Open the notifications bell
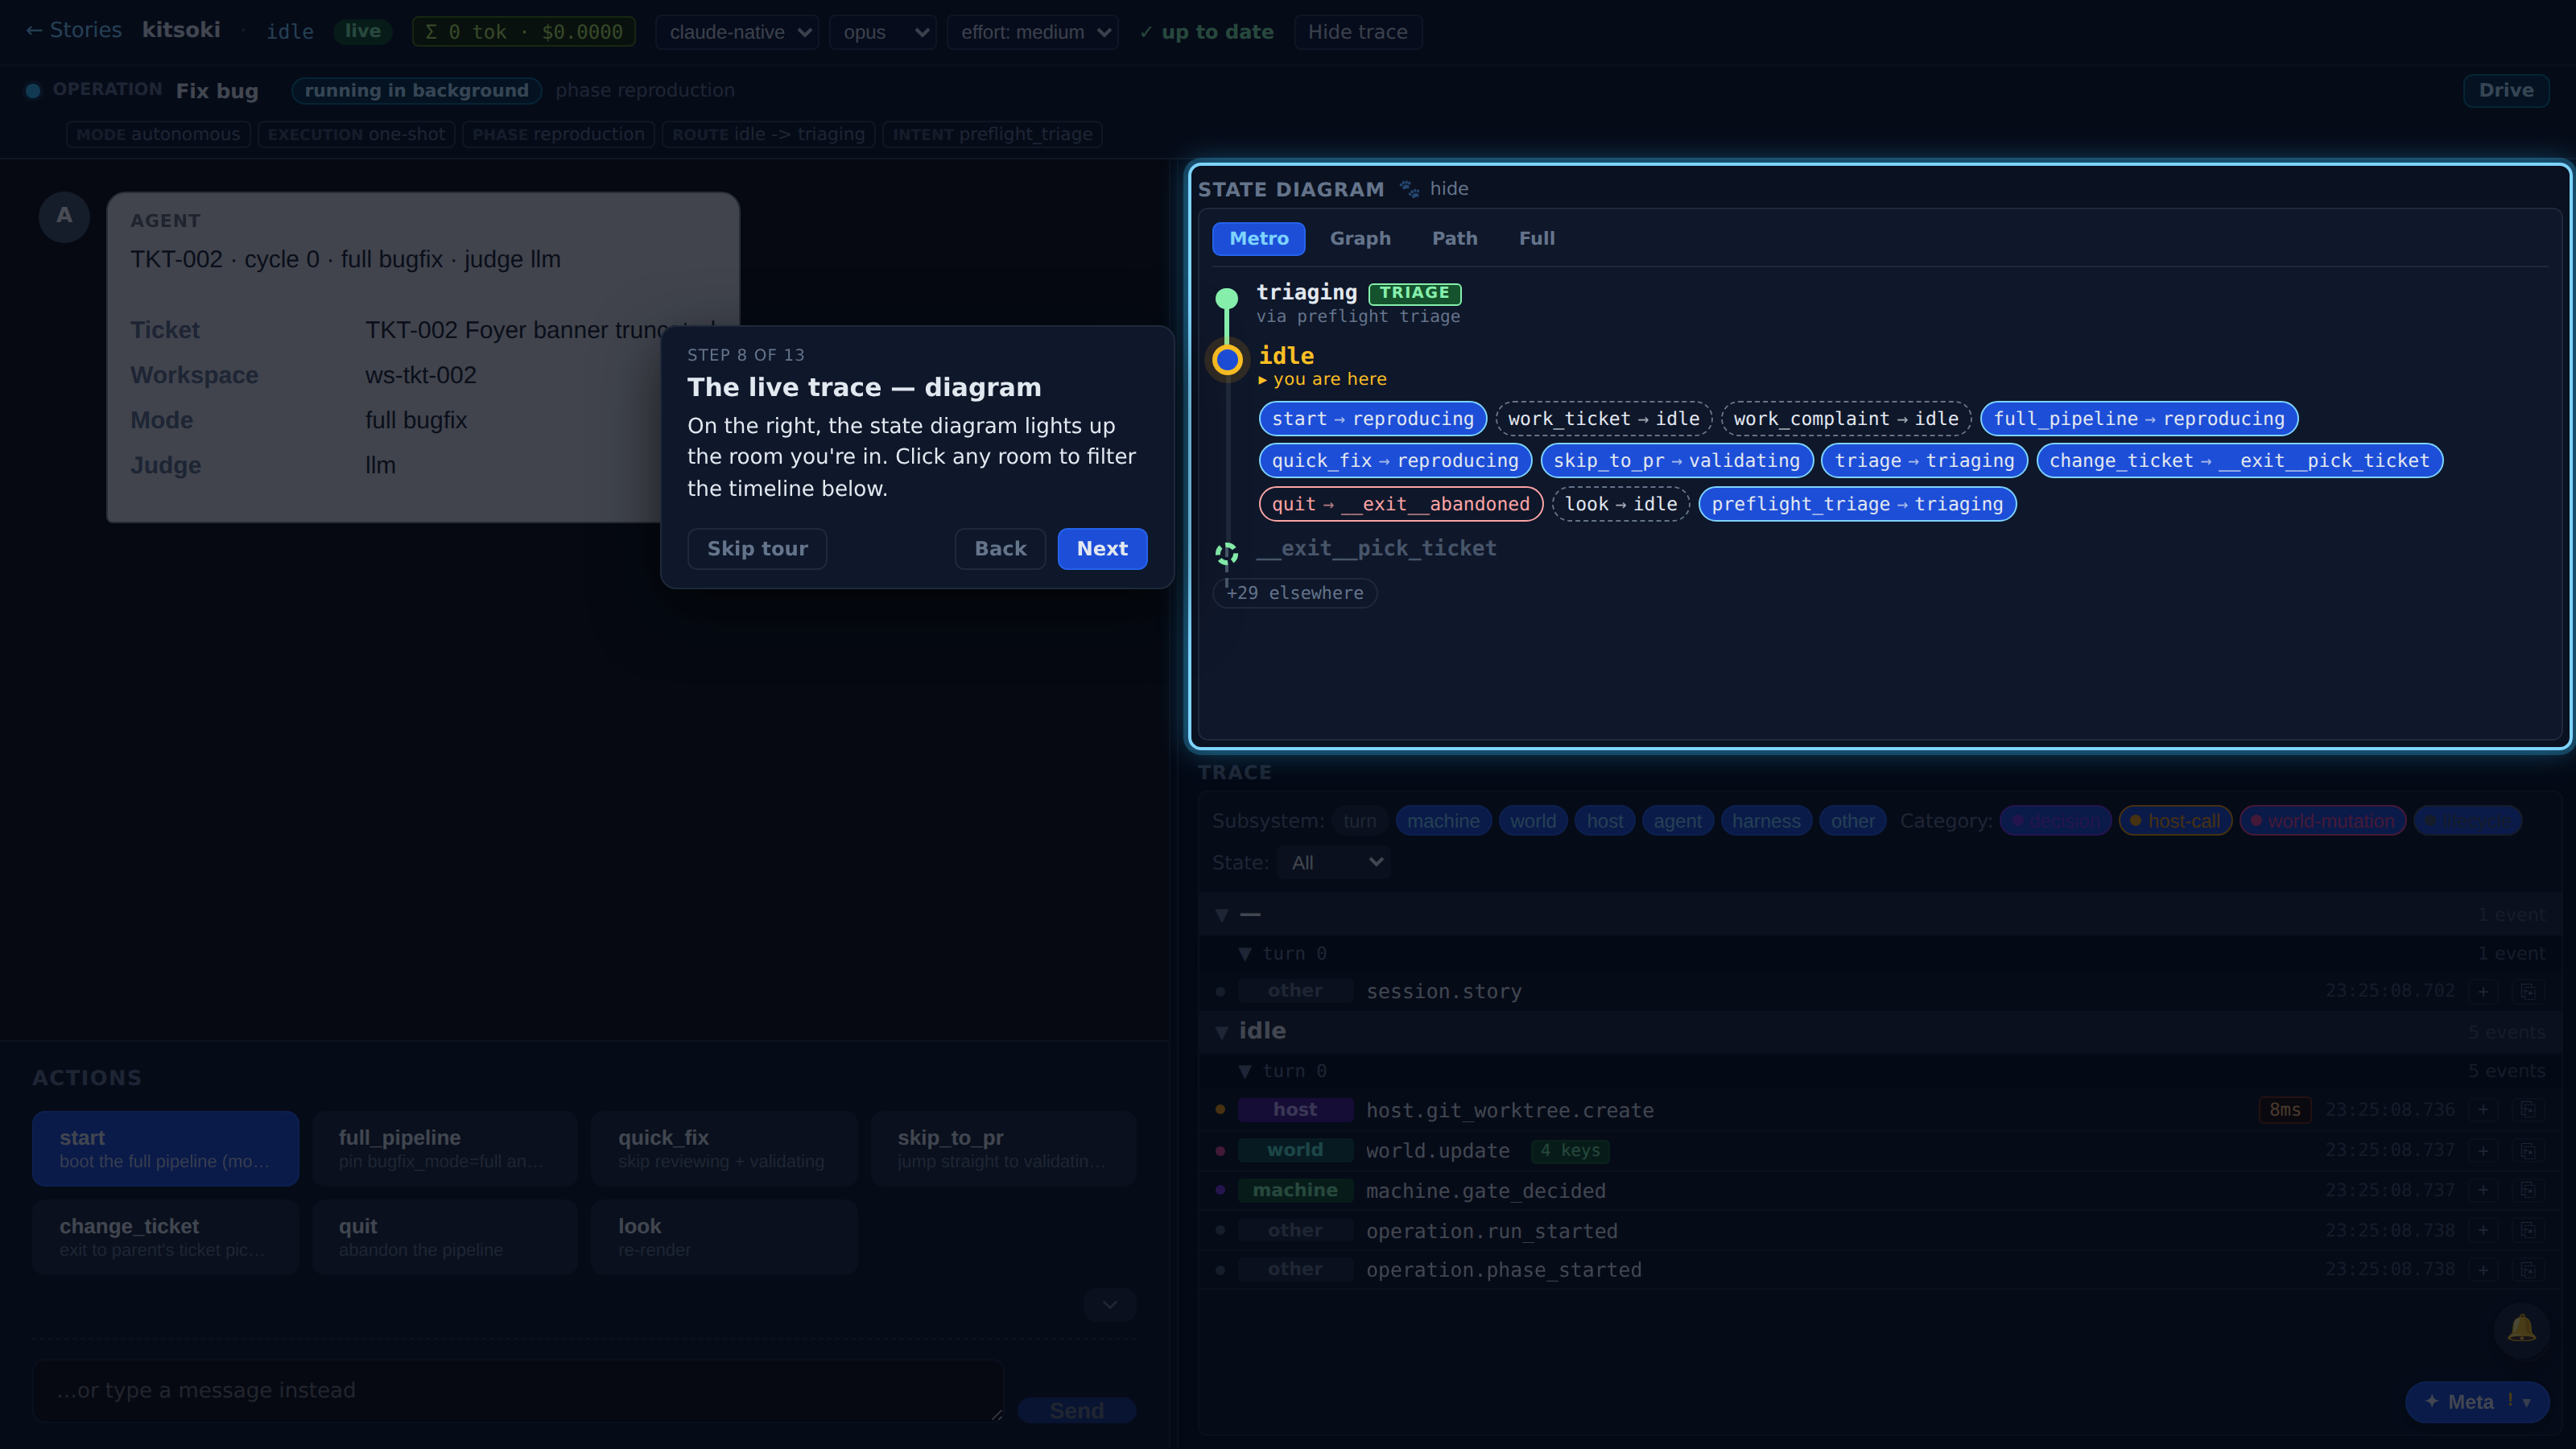This screenshot has width=2576, height=1449. click(x=2521, y=1329)
